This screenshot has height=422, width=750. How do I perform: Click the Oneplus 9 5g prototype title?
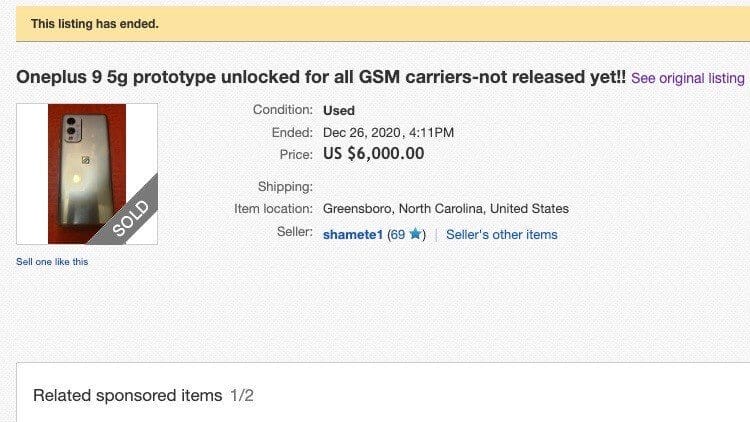tap(321, 77)
